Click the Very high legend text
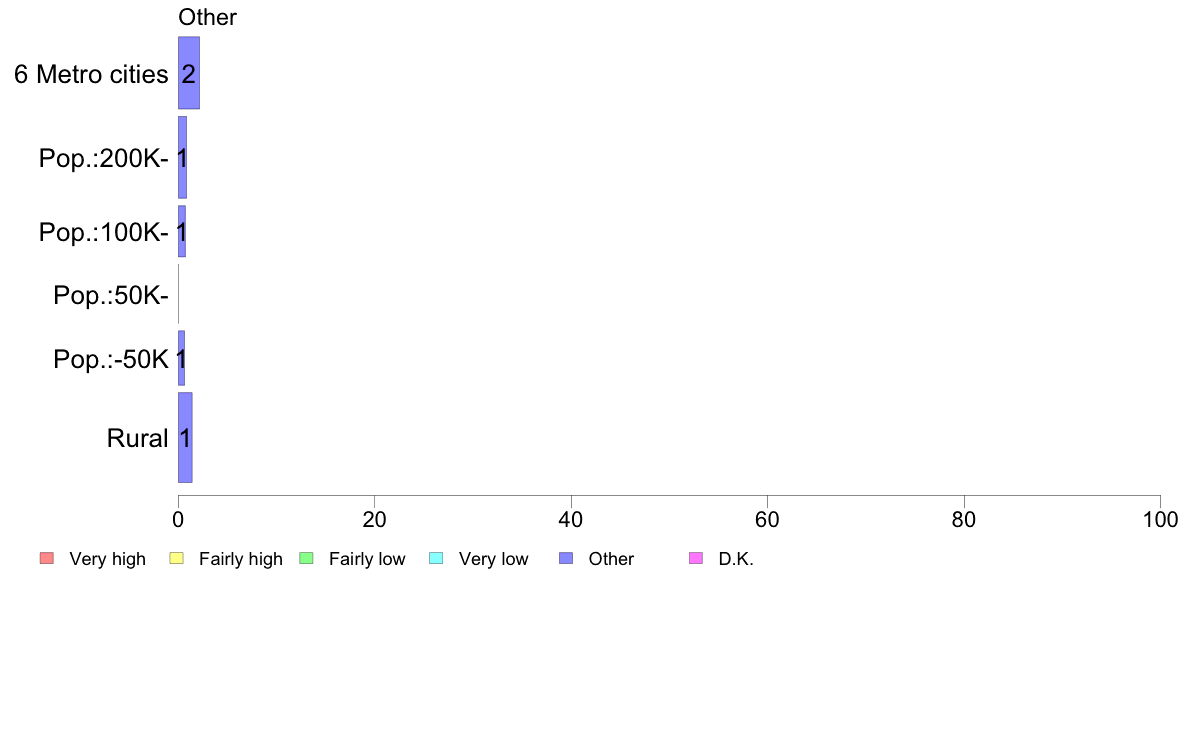1188x736 pixels. point(108,559)
